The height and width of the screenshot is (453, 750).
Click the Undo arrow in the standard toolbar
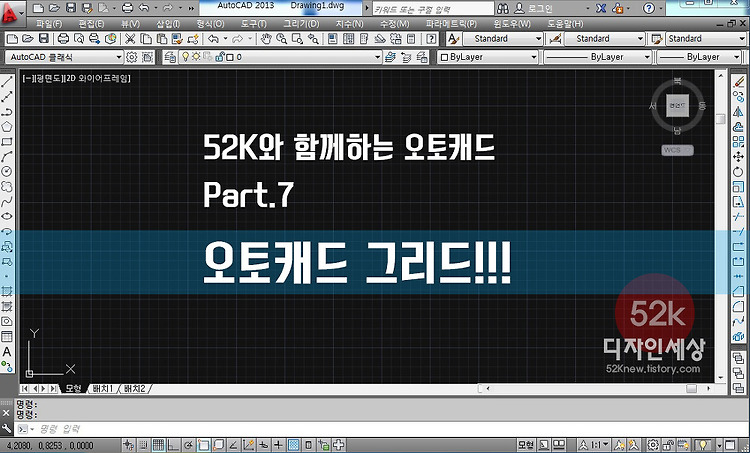pyautogui.click(x=213, y=39)
